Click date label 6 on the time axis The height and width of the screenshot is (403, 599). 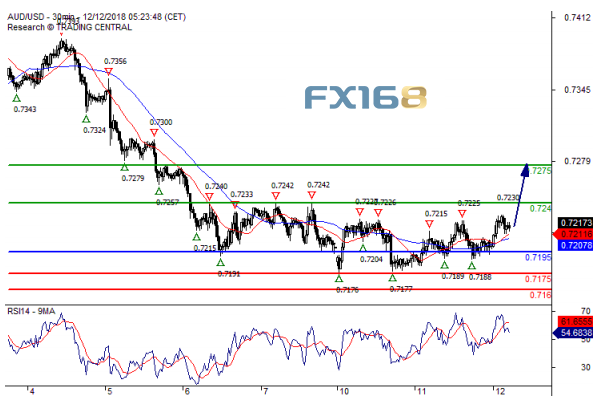click(x=187, y=392)
